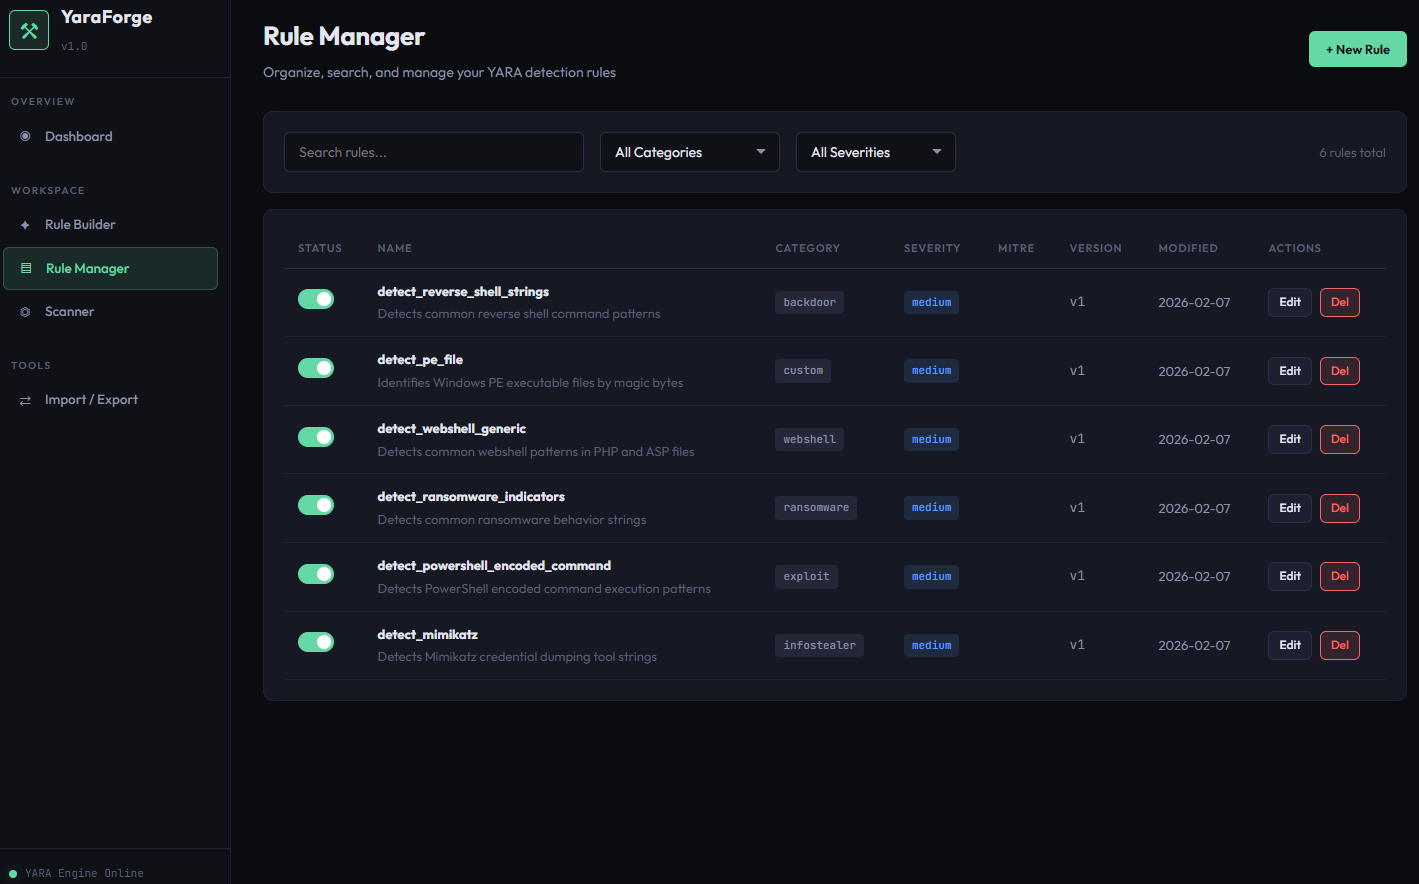Navigate to the Dashboard section
This screenshot has width=1419, height=884.
tap(79, 135)
